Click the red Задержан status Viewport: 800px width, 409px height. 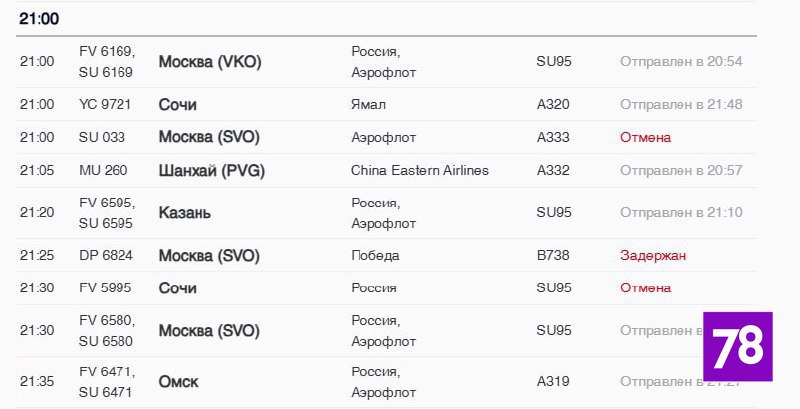tap(653, 255)
